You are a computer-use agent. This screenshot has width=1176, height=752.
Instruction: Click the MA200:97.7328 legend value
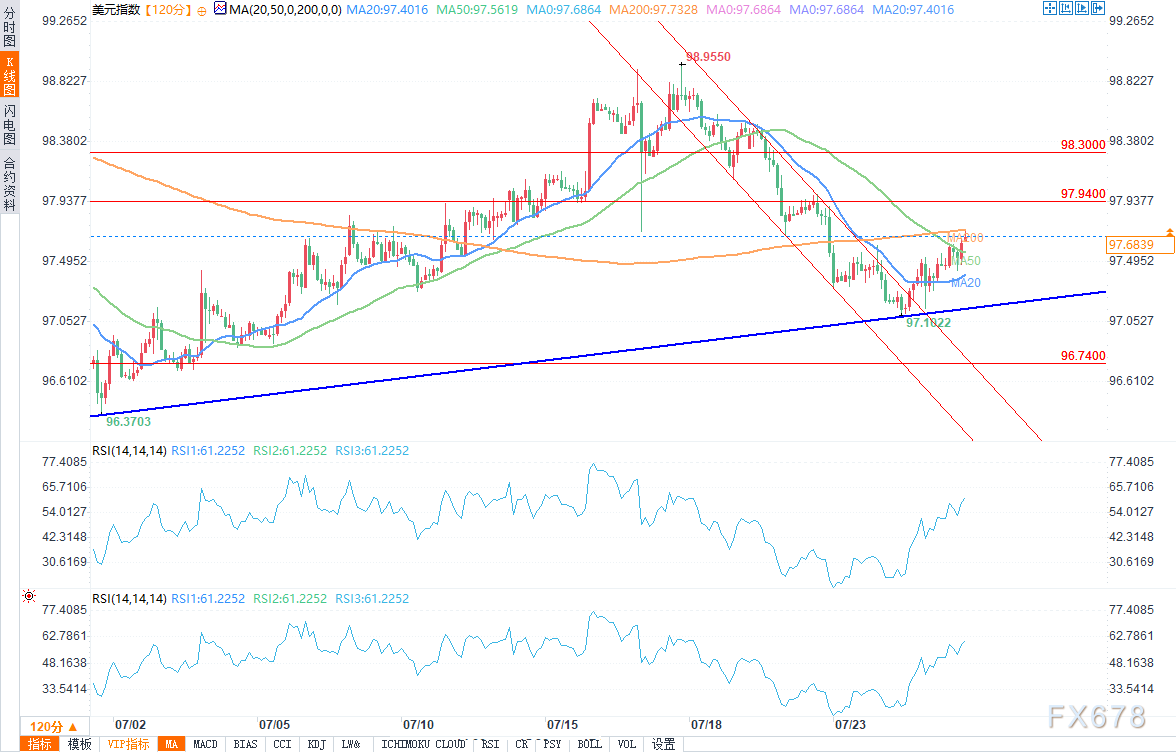point(653,10)
